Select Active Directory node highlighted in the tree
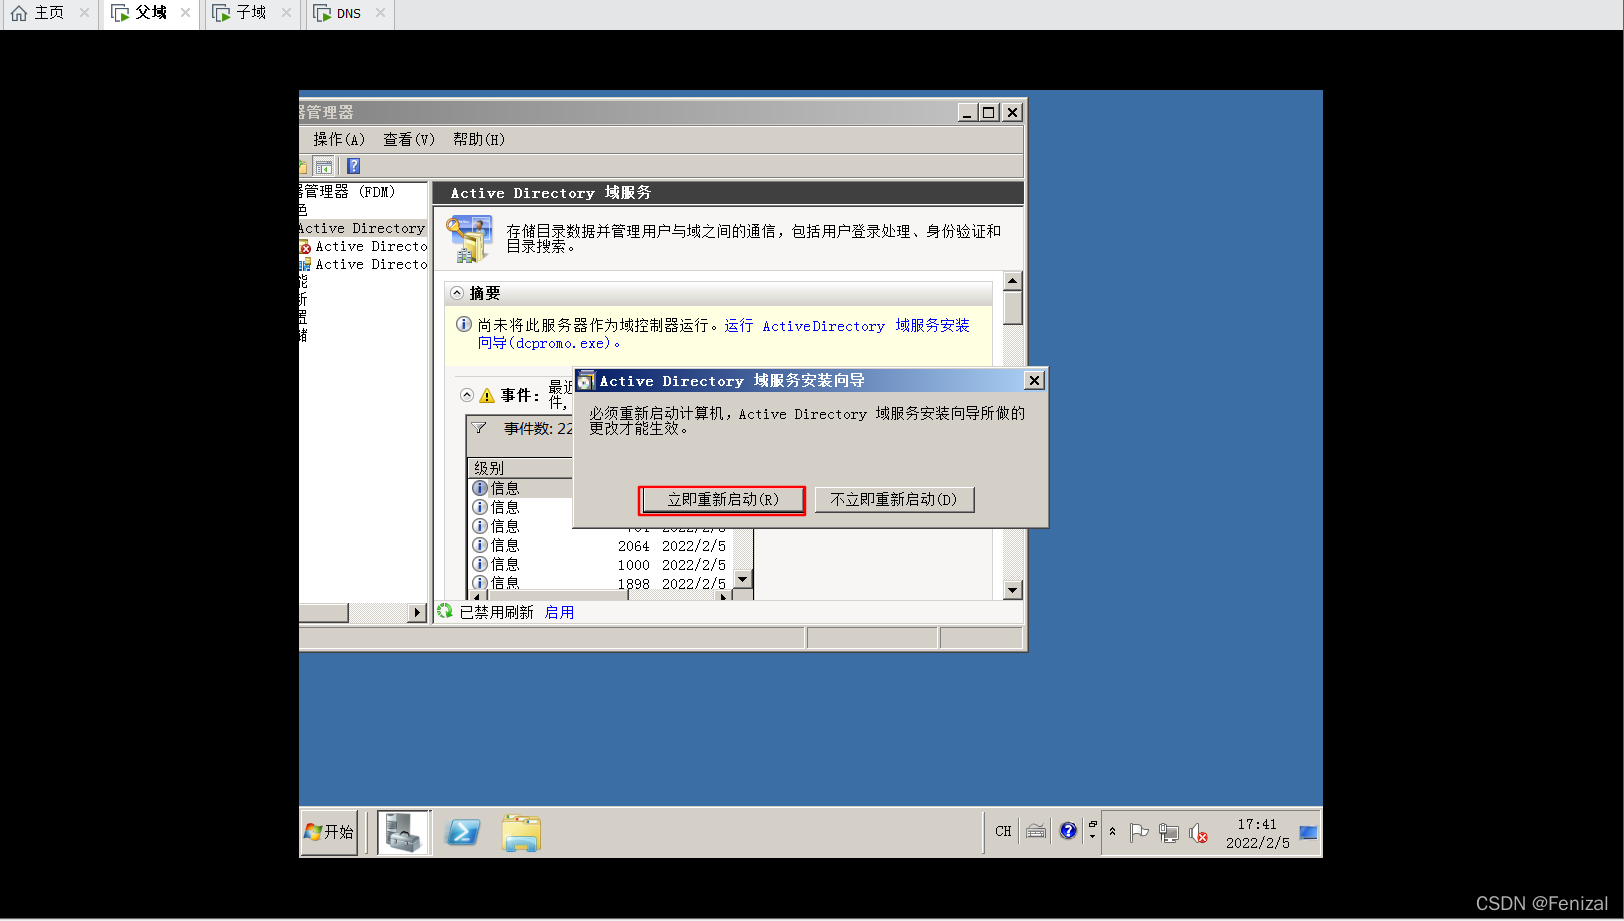The width and height of the screenshot is (1624, 921). coord(362,228)
